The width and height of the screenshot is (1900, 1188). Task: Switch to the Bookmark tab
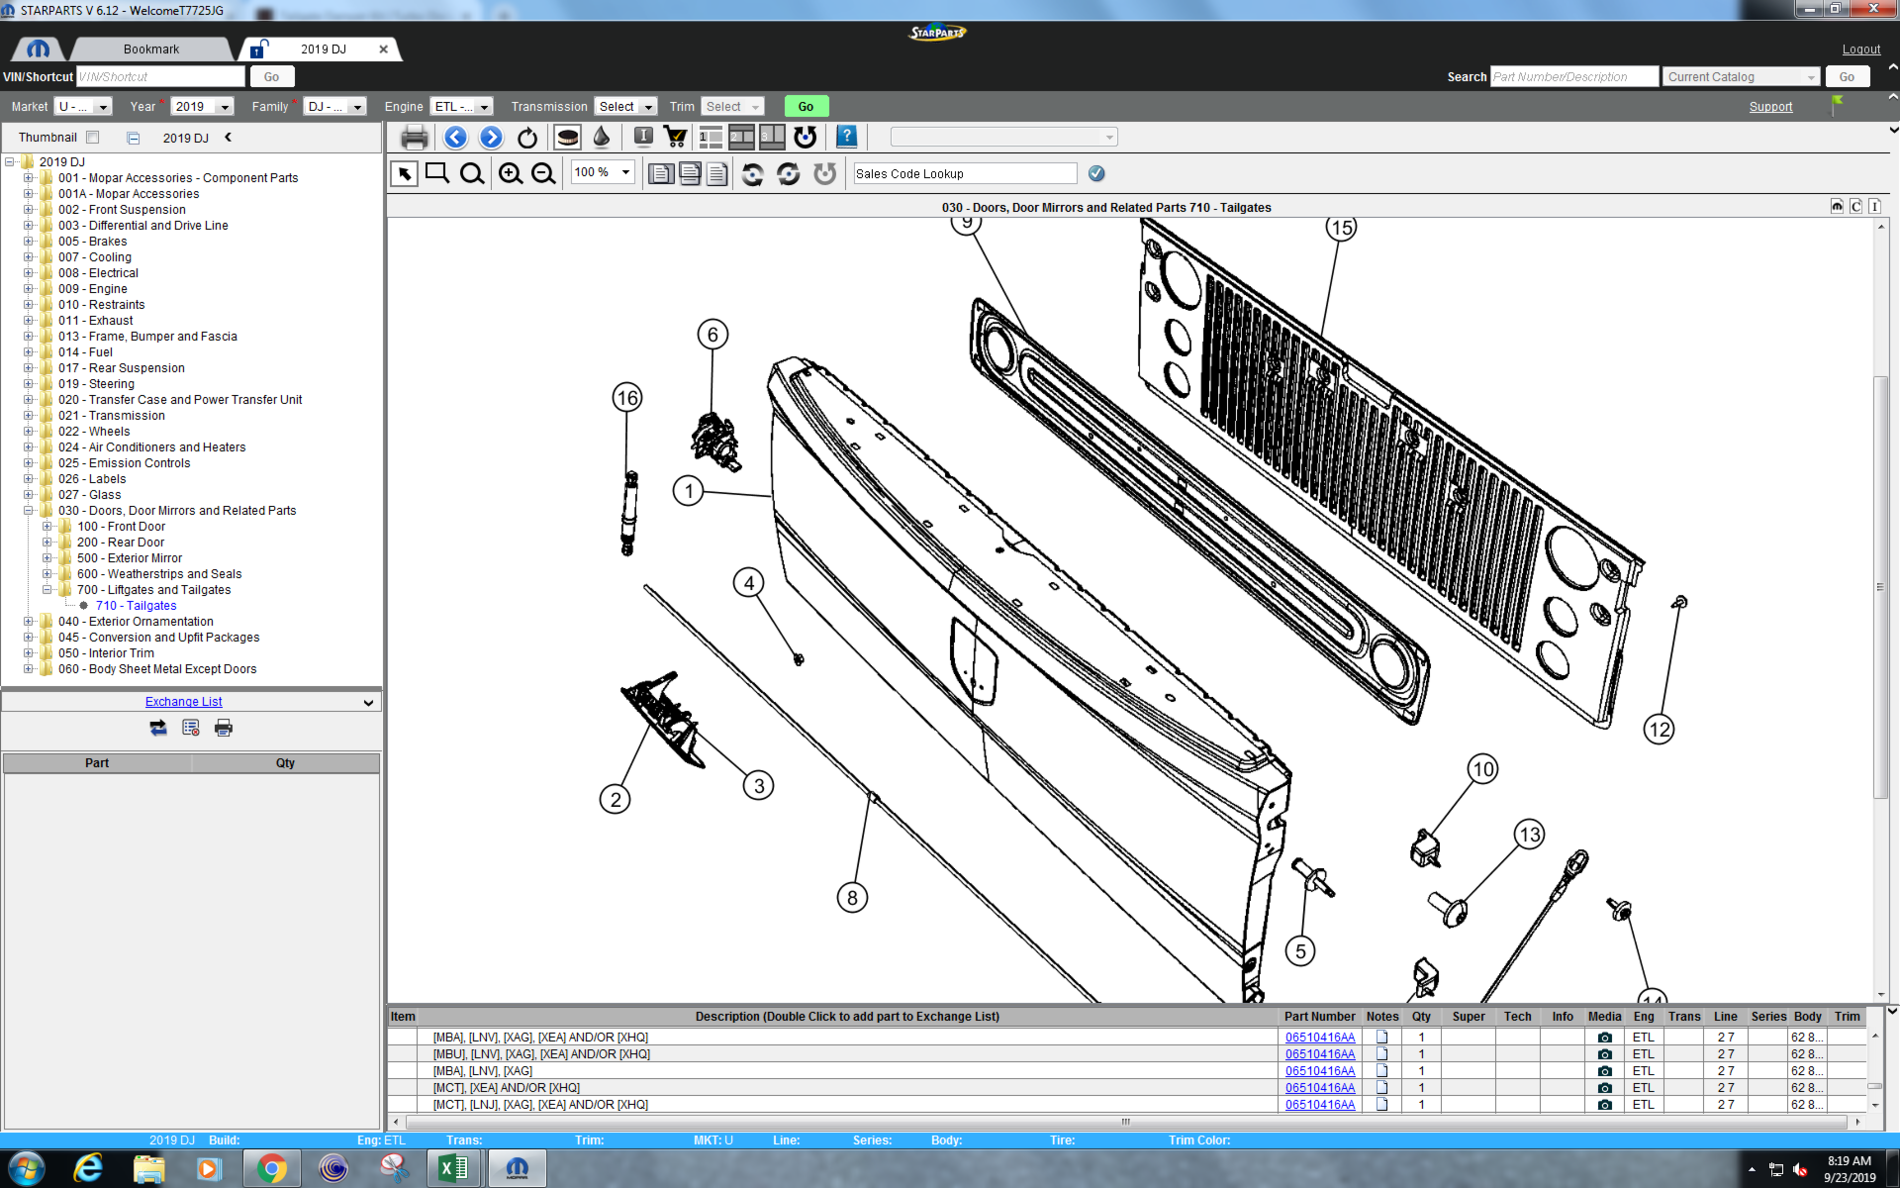pyautogui.click(x=151, y=49)
